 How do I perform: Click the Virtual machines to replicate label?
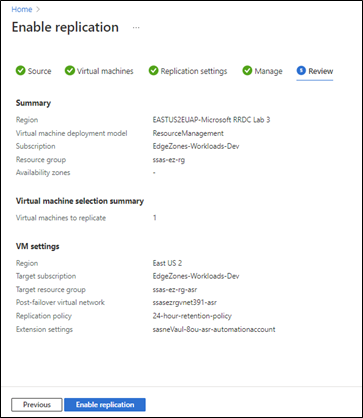61,218
